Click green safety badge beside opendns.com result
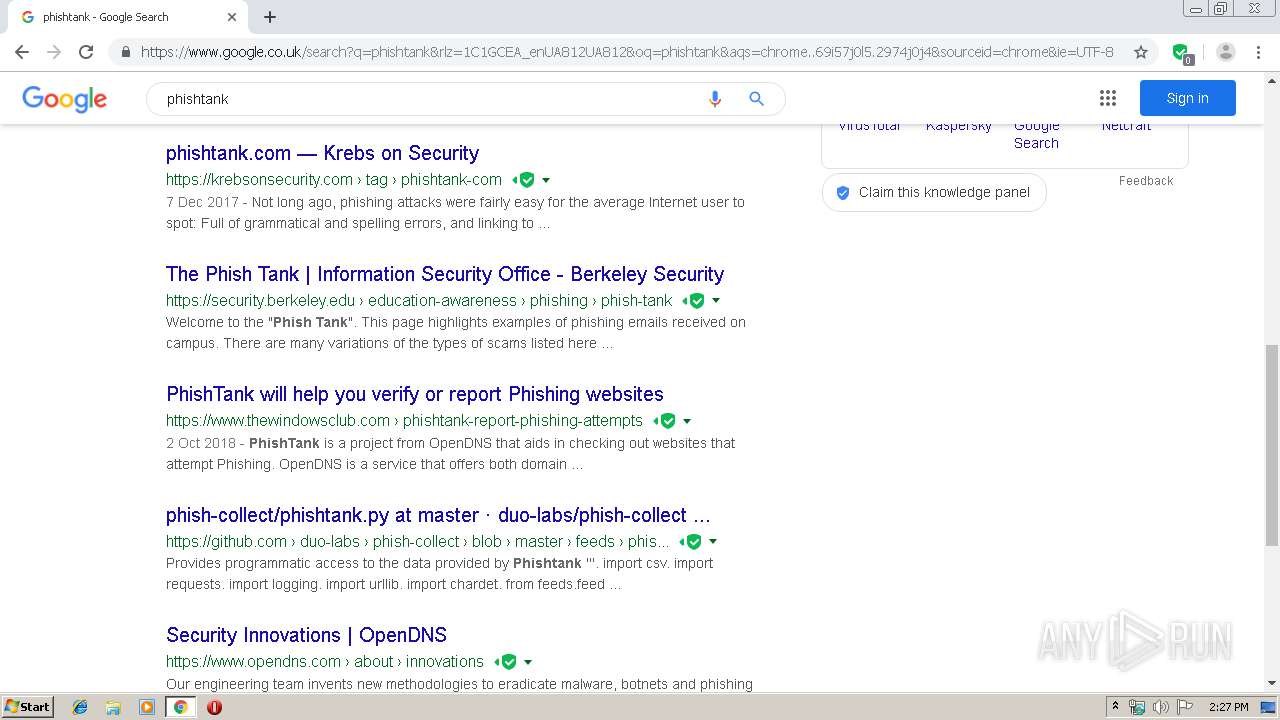Screen dimensions: 1280x720 [x=508, y=662]
